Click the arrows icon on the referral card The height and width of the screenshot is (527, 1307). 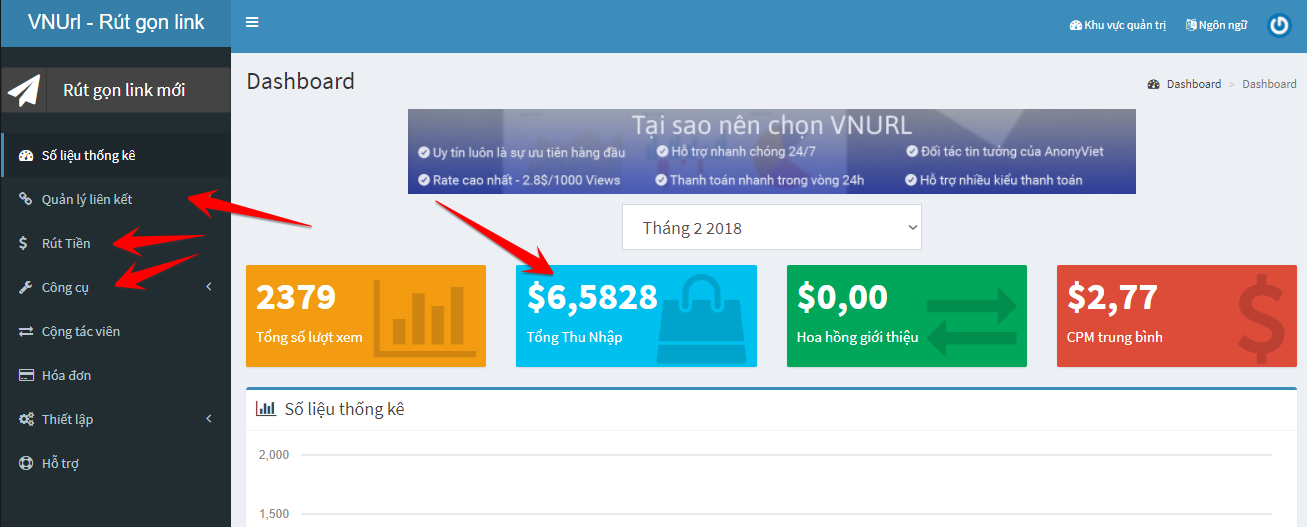coord(971,321)
